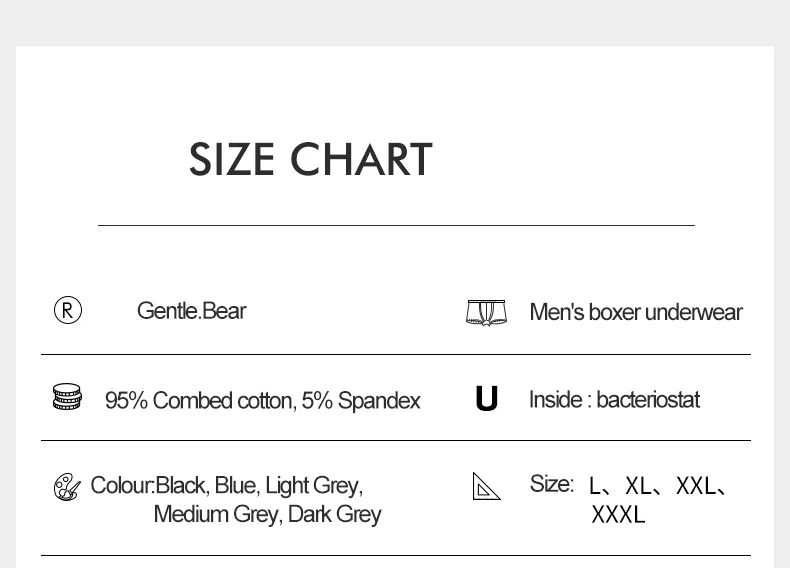
Task: Click the SIZE CHART heading
Action: [310, 160]
